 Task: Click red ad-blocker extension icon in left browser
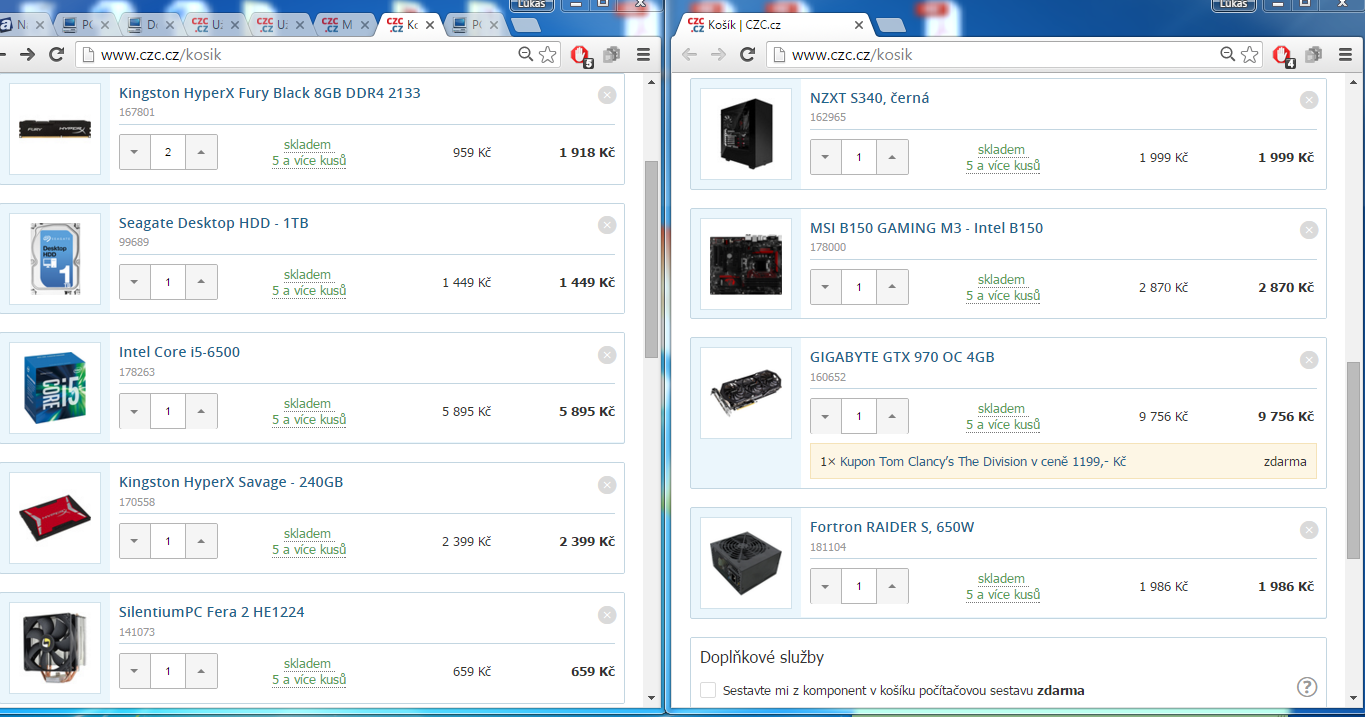point(580,55)
